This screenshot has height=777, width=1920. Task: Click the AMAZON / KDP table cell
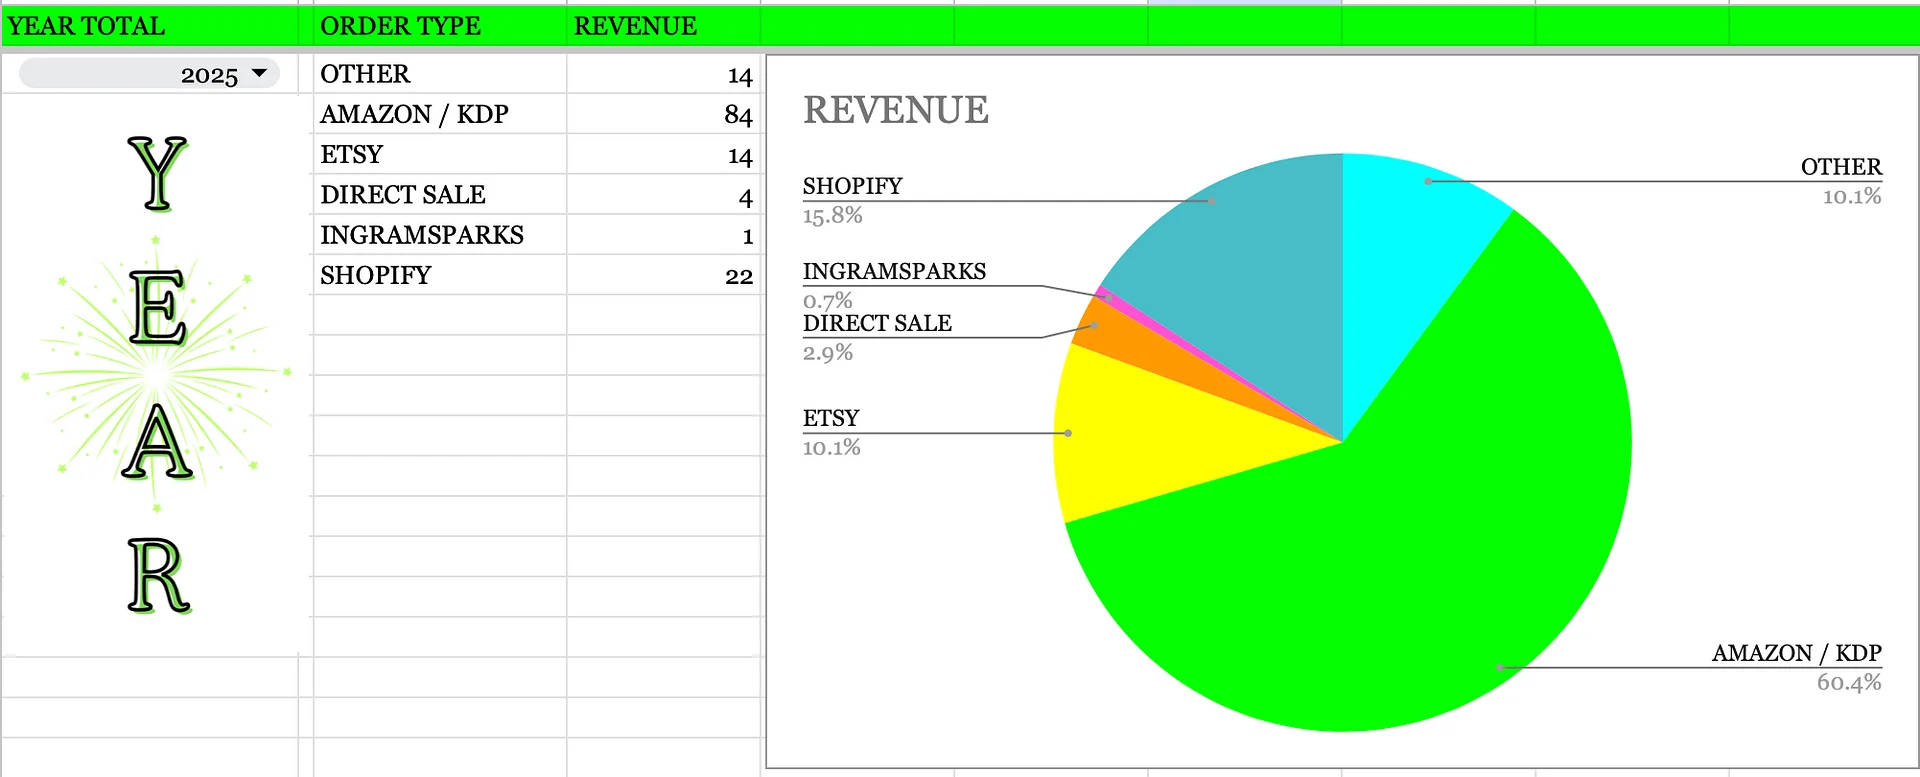pos(440,114)
